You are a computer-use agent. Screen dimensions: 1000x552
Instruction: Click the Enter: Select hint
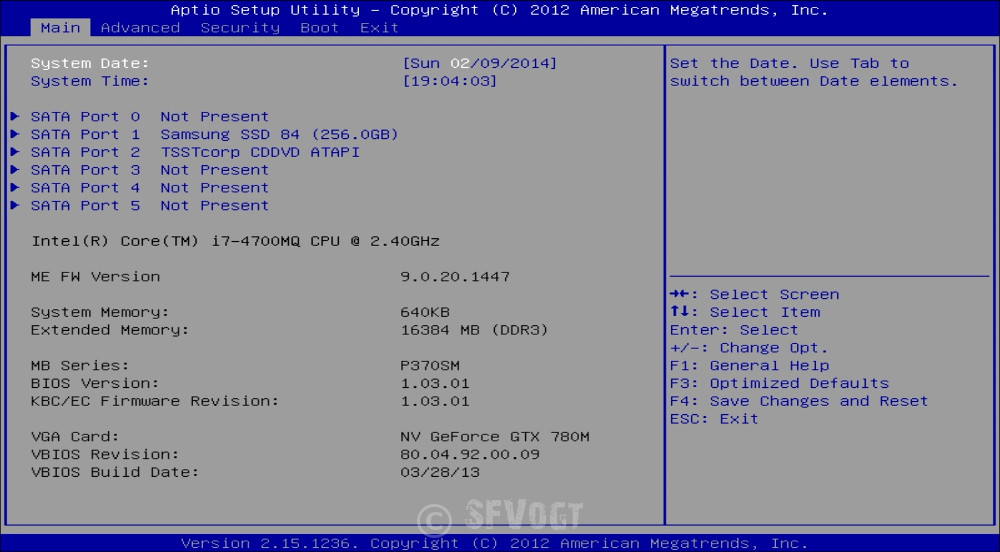(x=734, y=330)
